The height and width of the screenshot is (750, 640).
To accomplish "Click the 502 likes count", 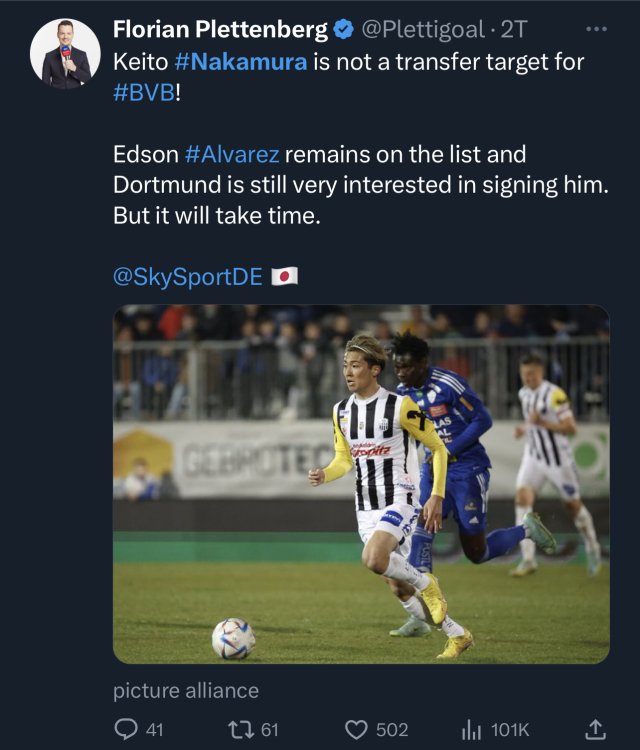I will 391,730.
